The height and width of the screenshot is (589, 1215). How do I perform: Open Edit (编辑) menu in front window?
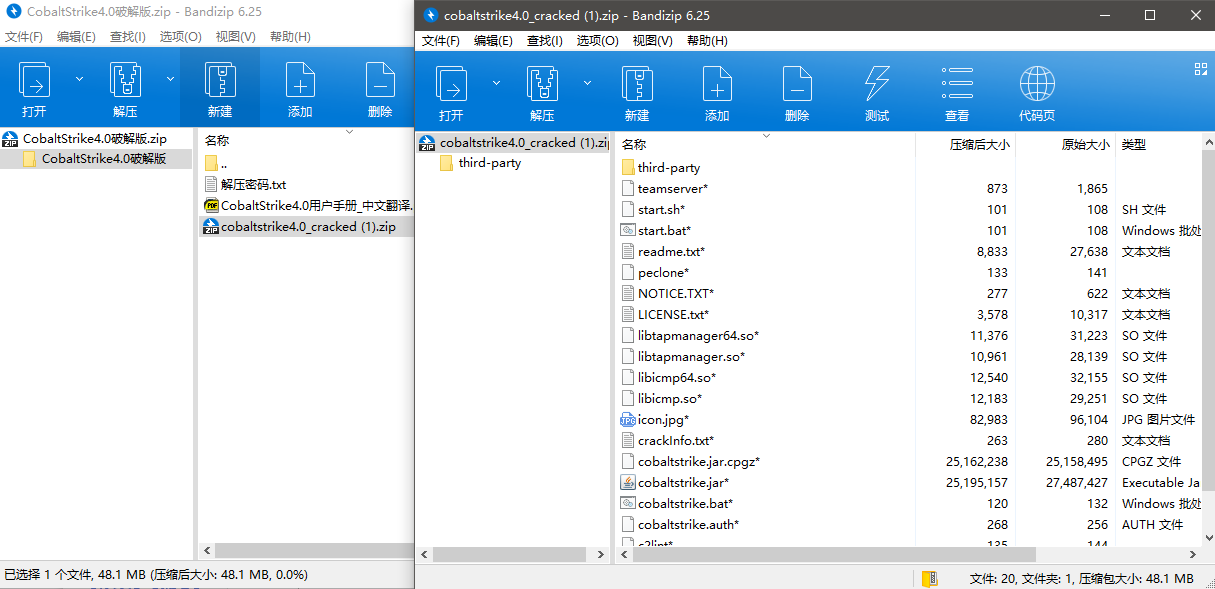tap(493, 41)
